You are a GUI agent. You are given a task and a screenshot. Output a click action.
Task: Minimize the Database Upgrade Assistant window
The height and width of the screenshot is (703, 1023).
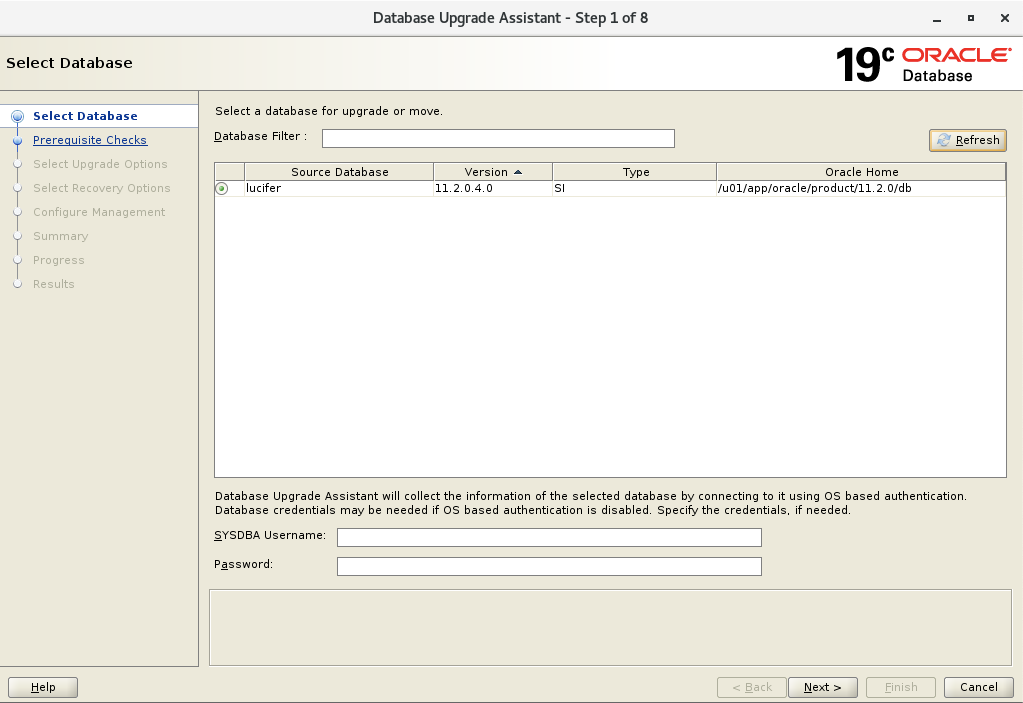pos(937,19)
